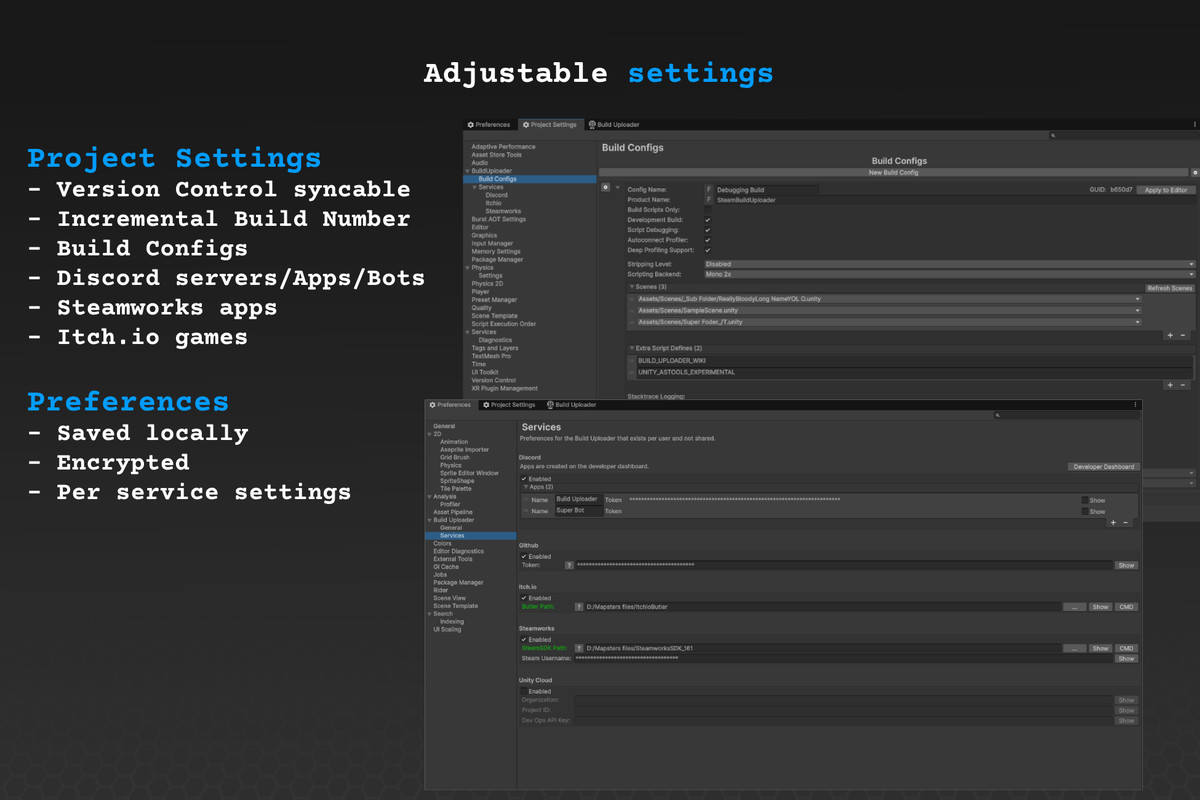Viewport: 1200px width, 800px height.
Task: Click the minus icon under the Discord apps list
Action: [x=1126, y=522]
